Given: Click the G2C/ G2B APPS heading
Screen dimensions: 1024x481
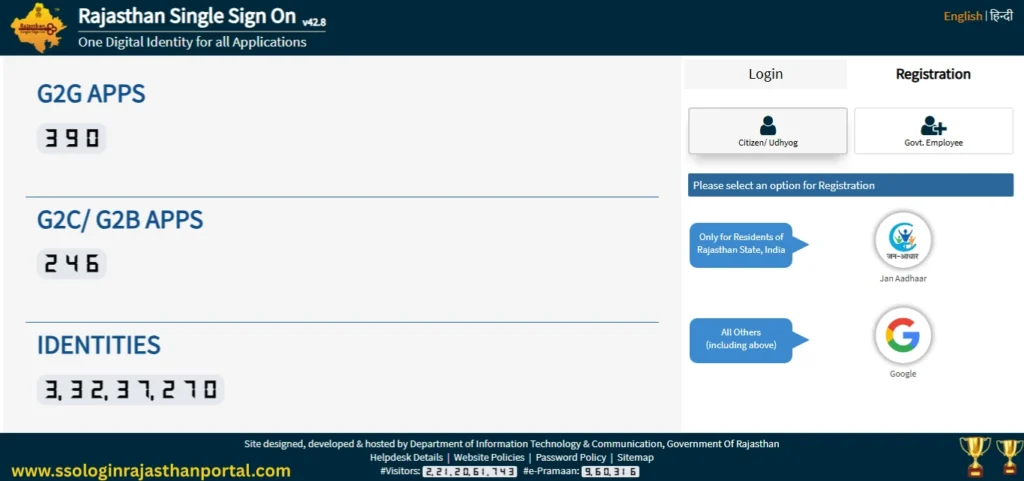Looking at the screenshot, I should point(120,220).
